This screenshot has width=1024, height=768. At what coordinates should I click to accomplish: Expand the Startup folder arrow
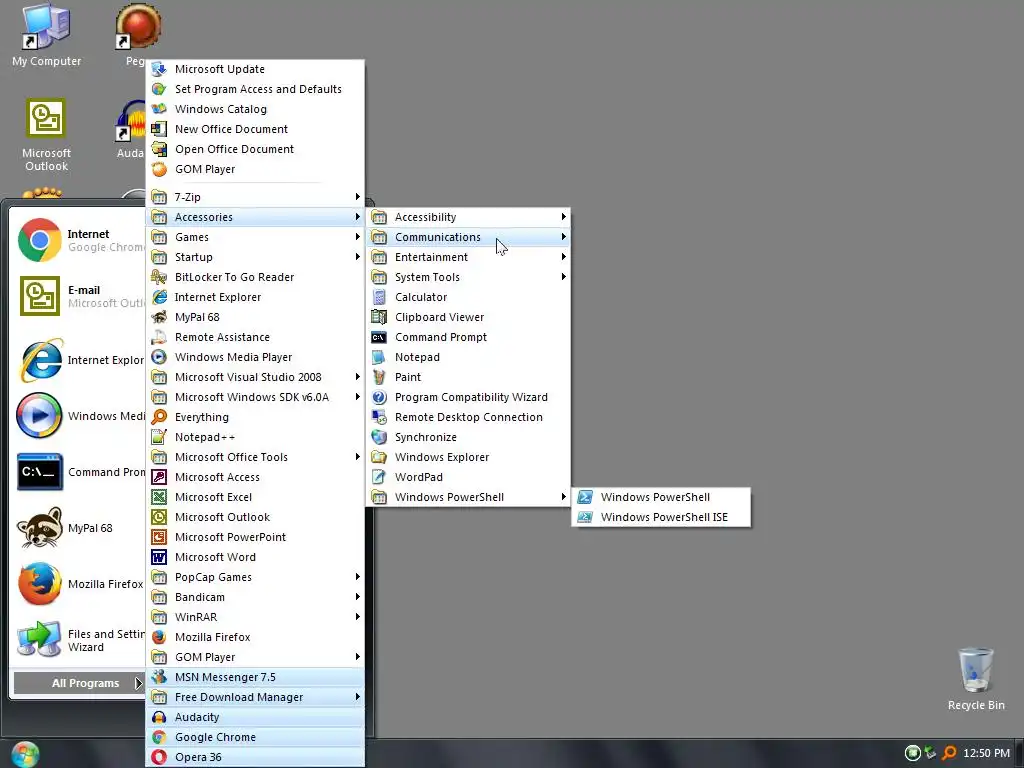tap(357, 257)
